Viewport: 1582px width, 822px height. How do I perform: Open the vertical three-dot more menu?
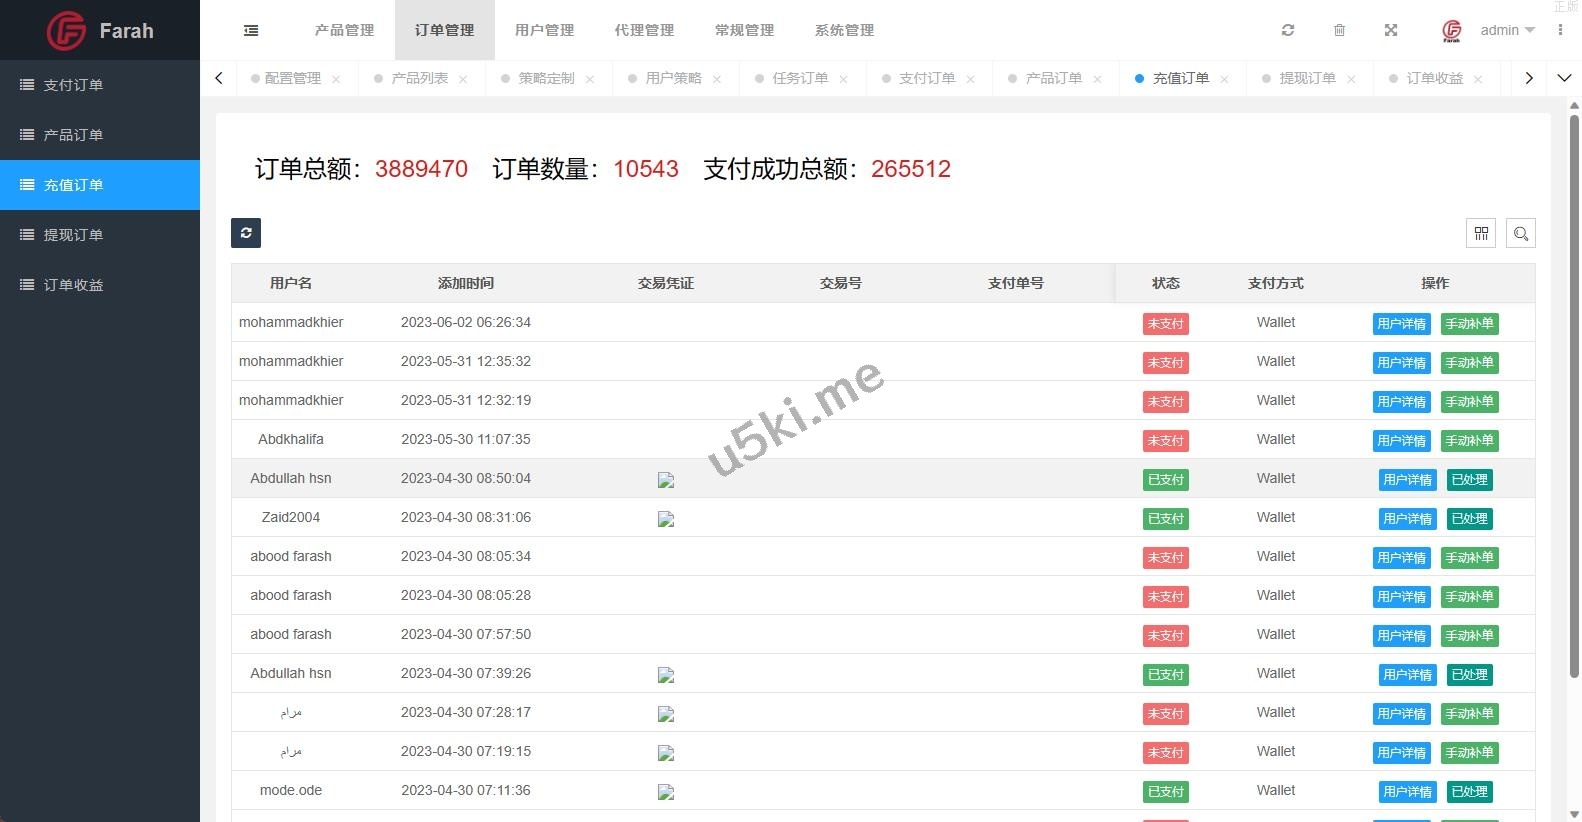click(1560, 31)
